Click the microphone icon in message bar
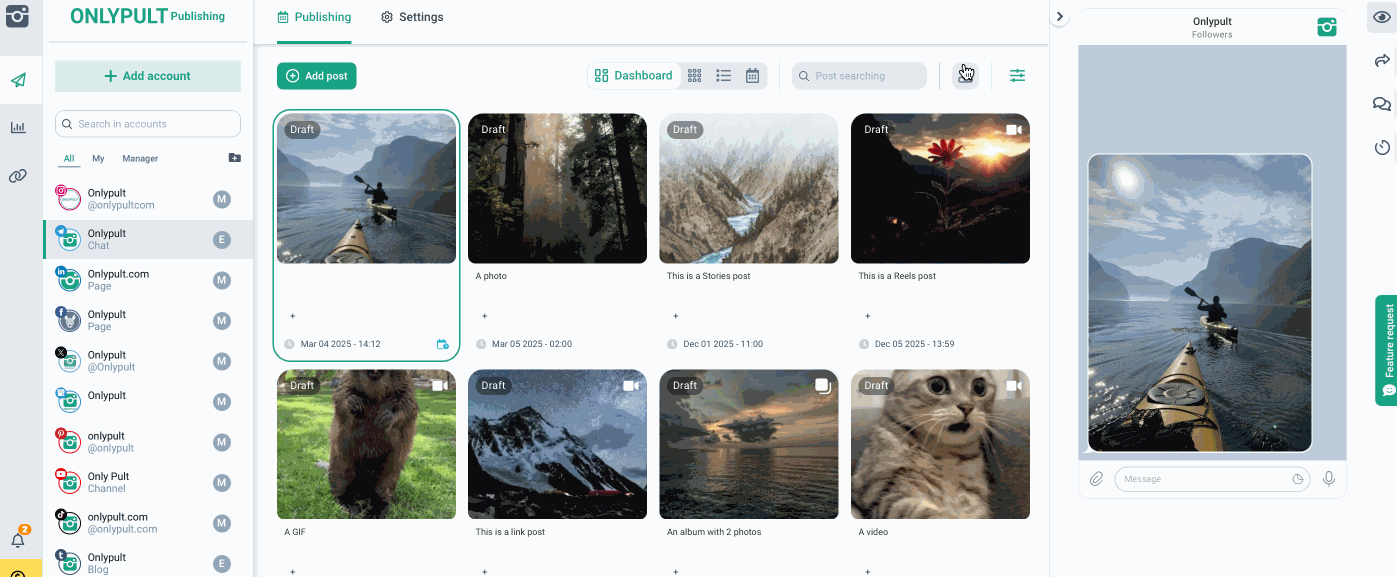 [x=1329, y=479]
